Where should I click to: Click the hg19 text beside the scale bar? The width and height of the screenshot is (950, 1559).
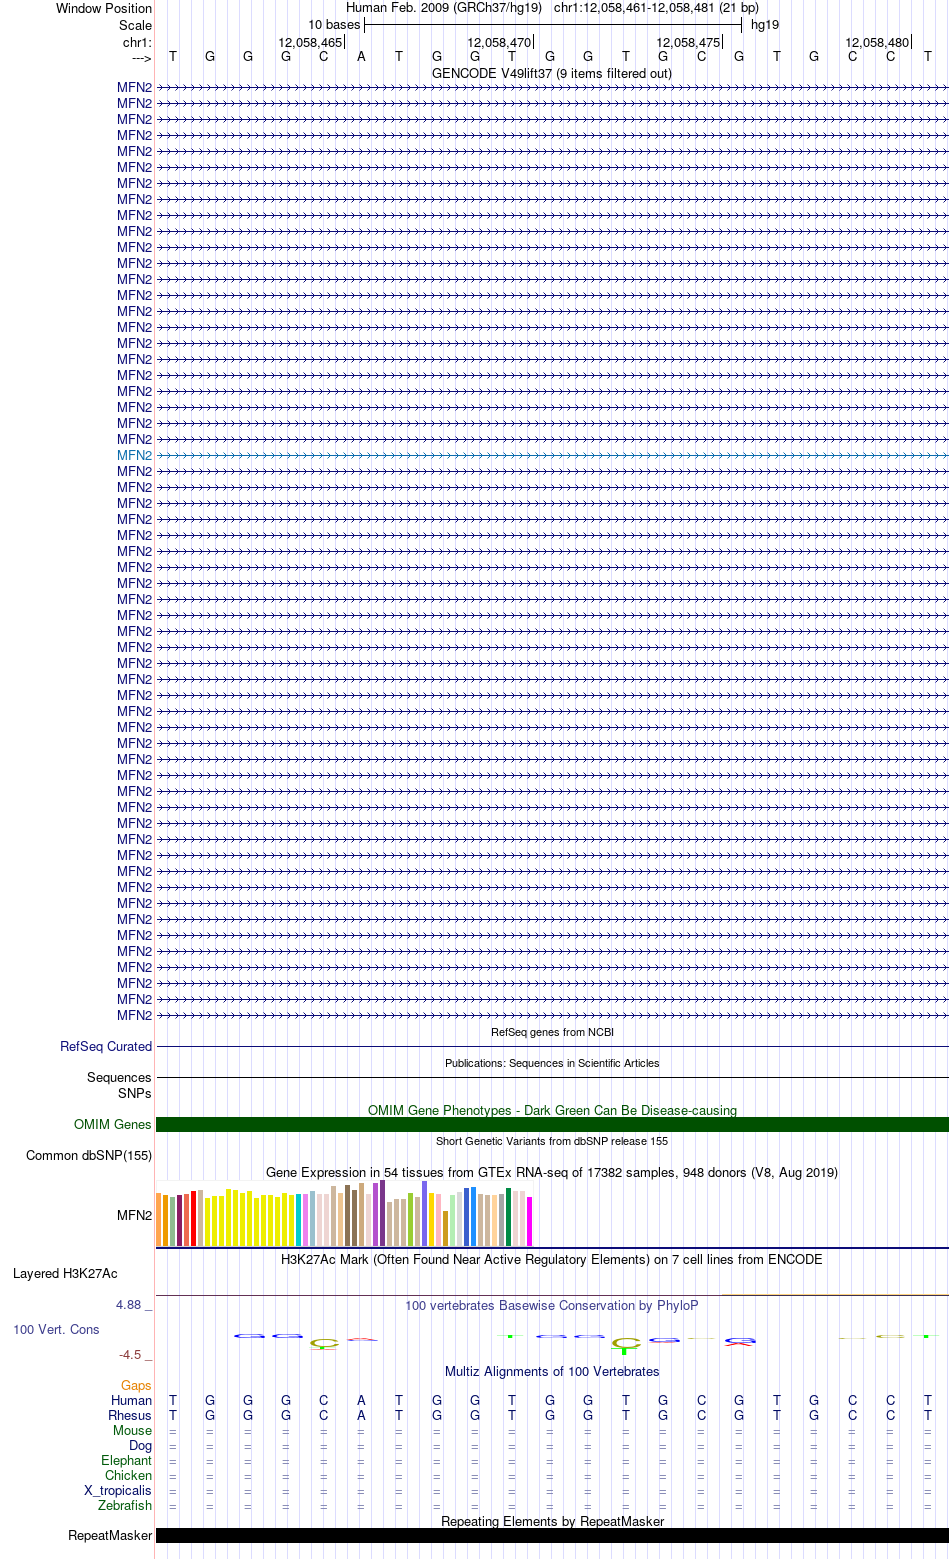(765, 25)
